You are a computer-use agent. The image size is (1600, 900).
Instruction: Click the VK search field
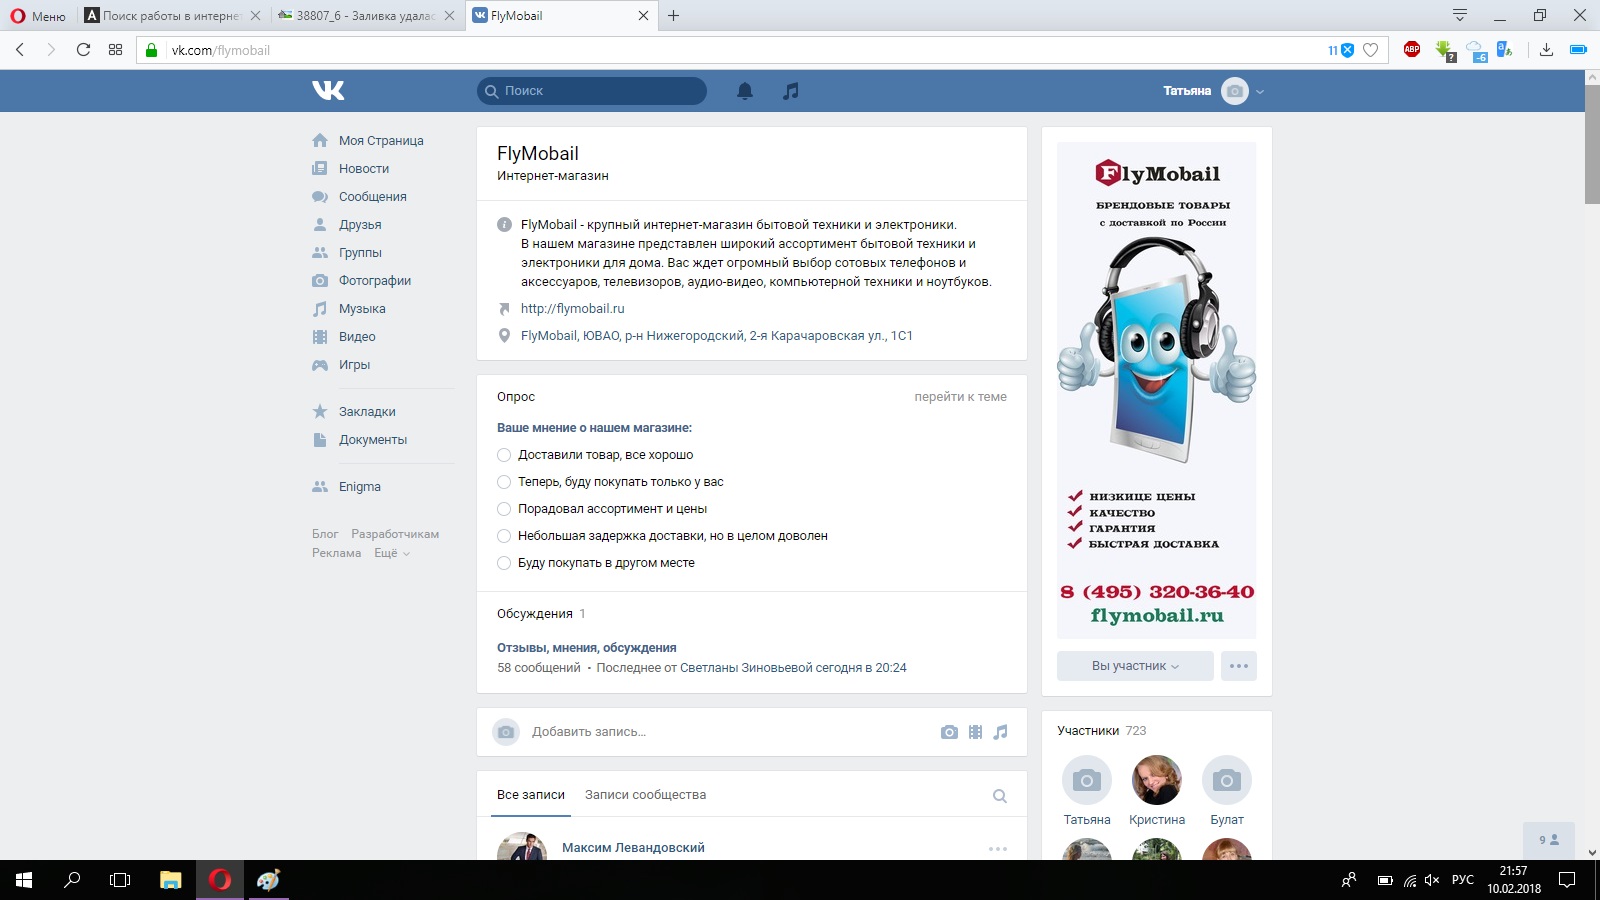(592, 91)
